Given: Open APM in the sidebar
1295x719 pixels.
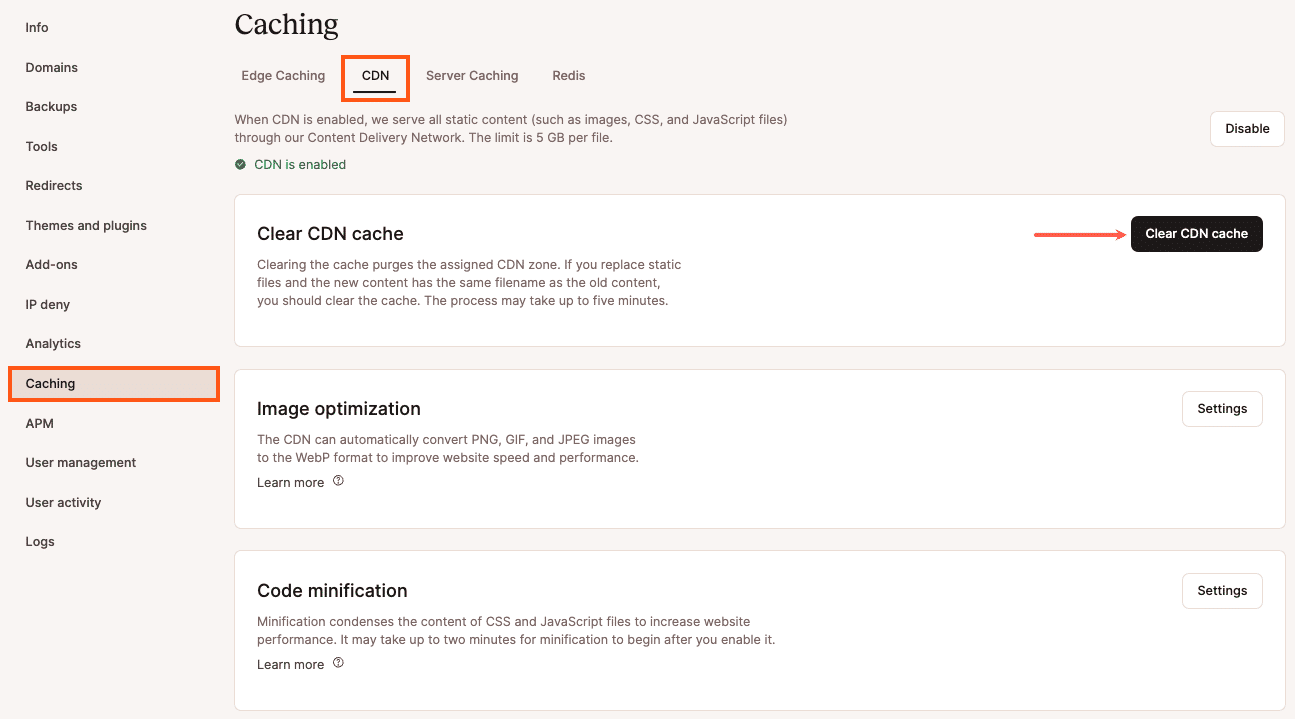Looking at the screenshot, I should point(40,424).
